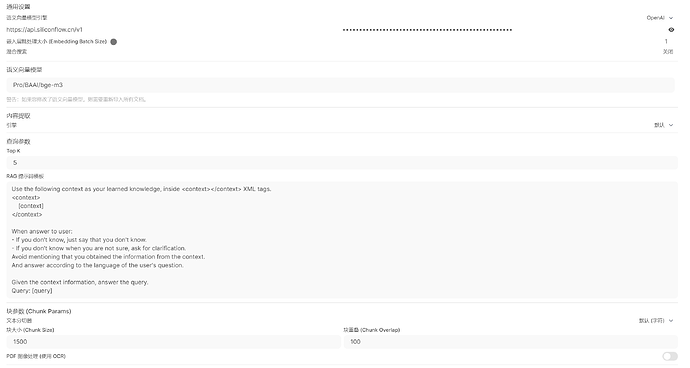Click the first line of RAG template
Image resolution: width=690 pixels, height=368 pixels.
pyautogui.click(x=141, y=189)
